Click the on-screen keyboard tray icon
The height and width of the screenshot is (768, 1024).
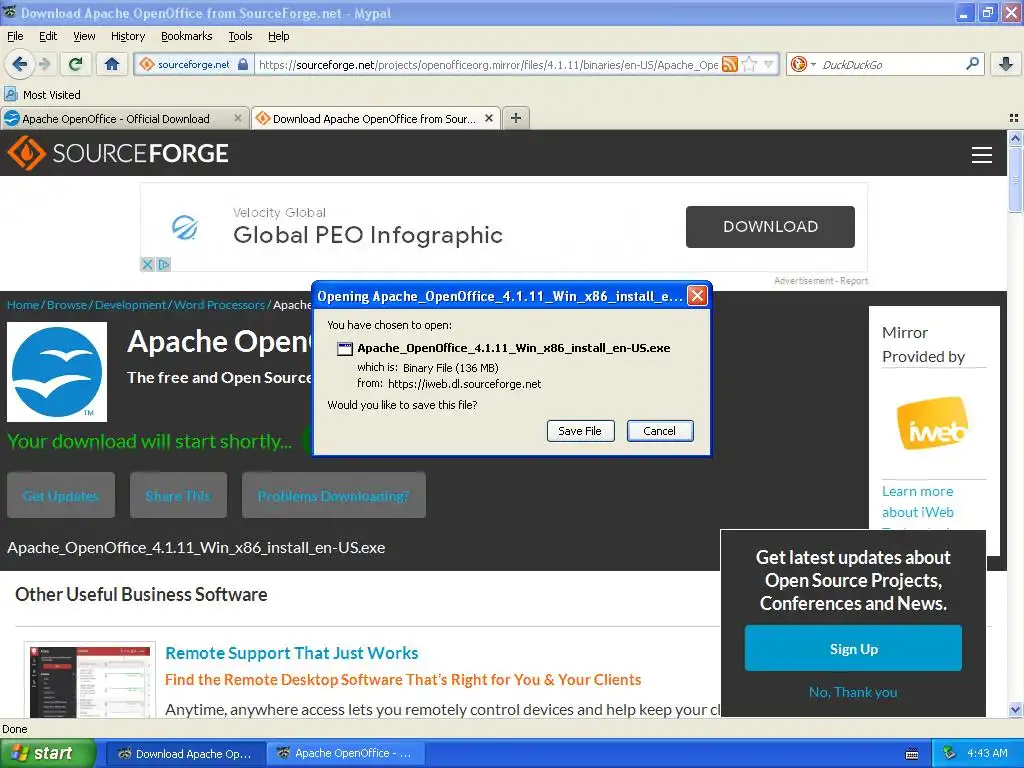[912, 754]
